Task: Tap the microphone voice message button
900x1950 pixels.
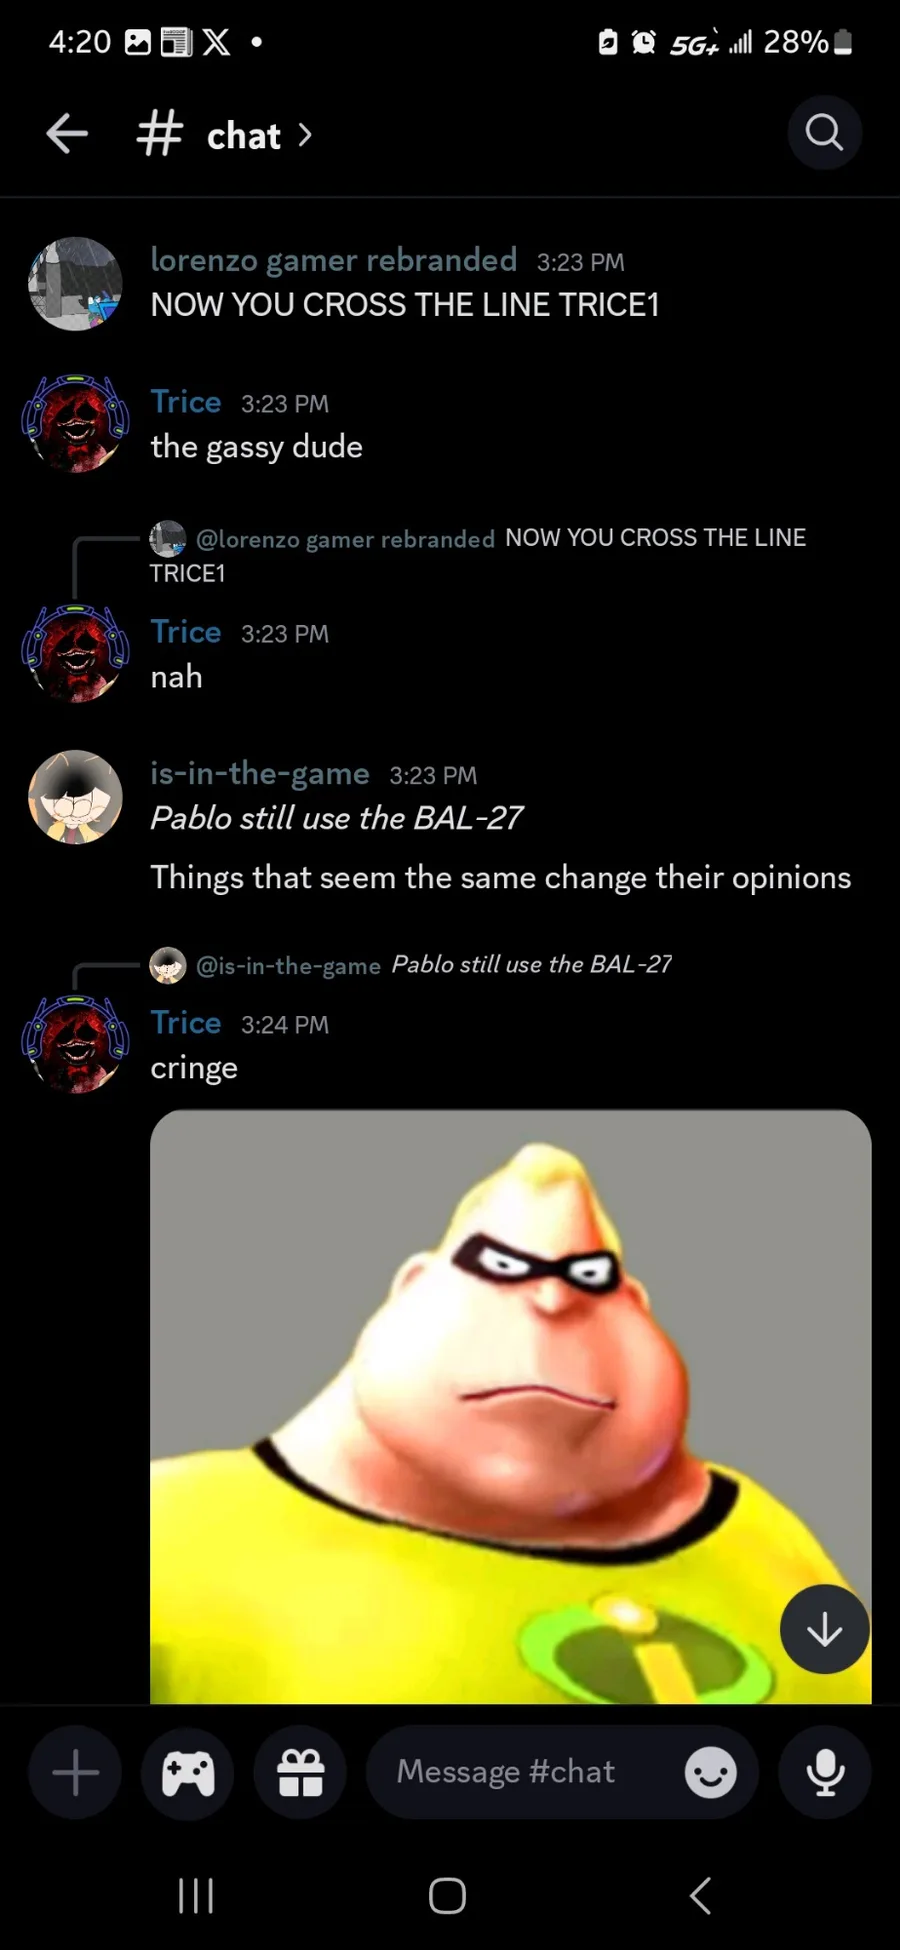Action: (x=825, y=1772)
